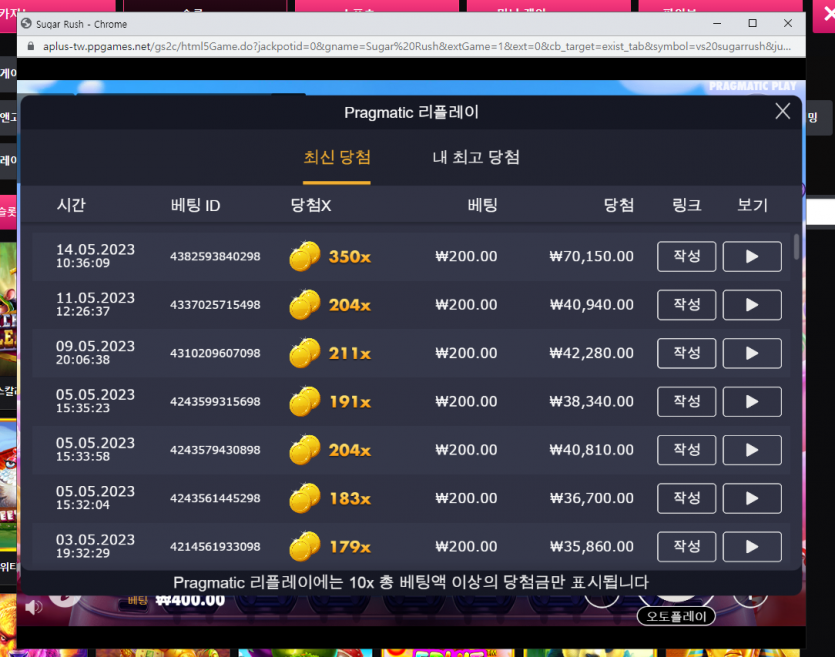Click win amount ₩35,860.00
The image size is (835, 657).
pyautogui.click(x=591, y=547)
